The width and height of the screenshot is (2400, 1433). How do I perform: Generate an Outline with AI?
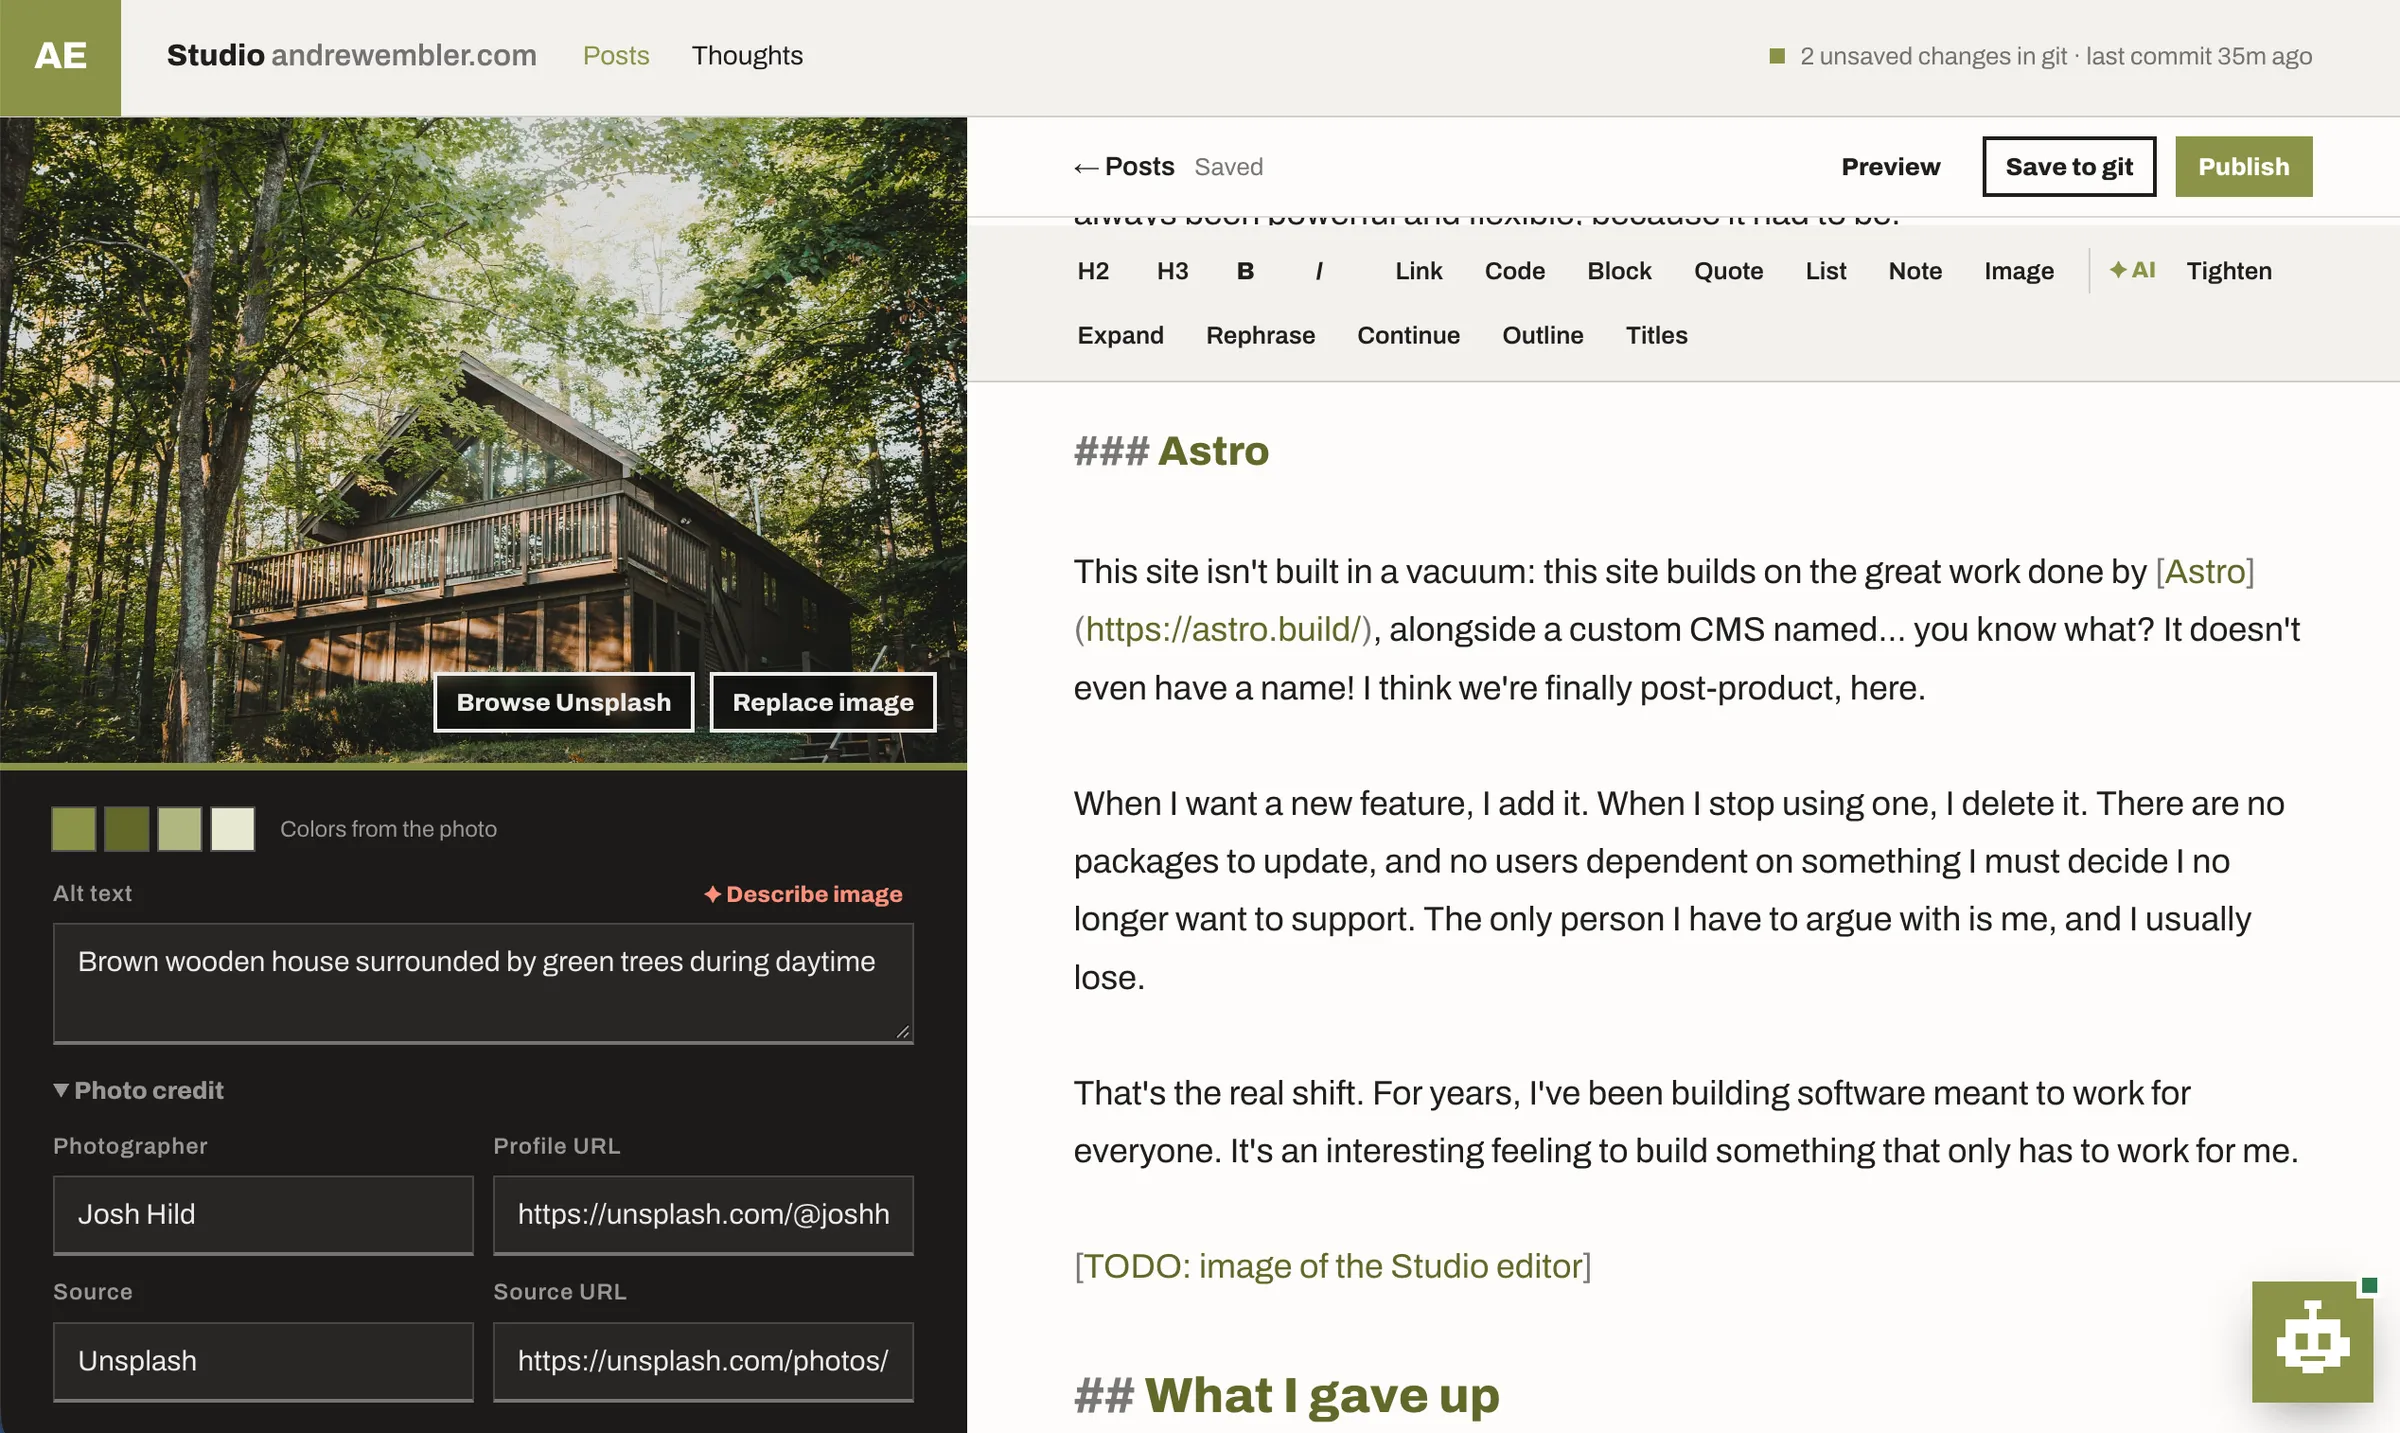[1542, 335]
